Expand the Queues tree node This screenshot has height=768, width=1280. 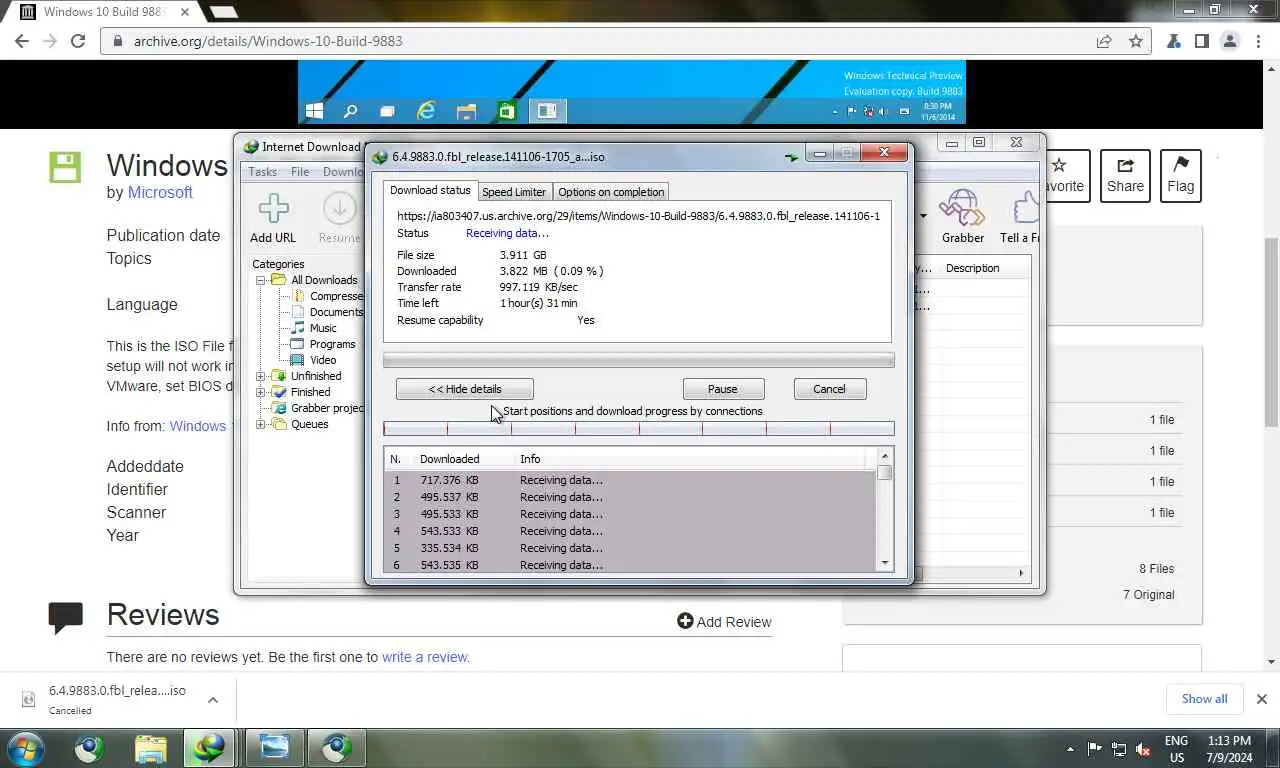point(261,424)
